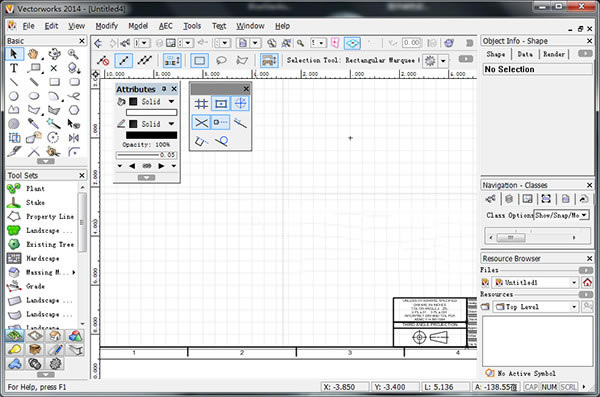Select the Circle tool

(14, 96)
